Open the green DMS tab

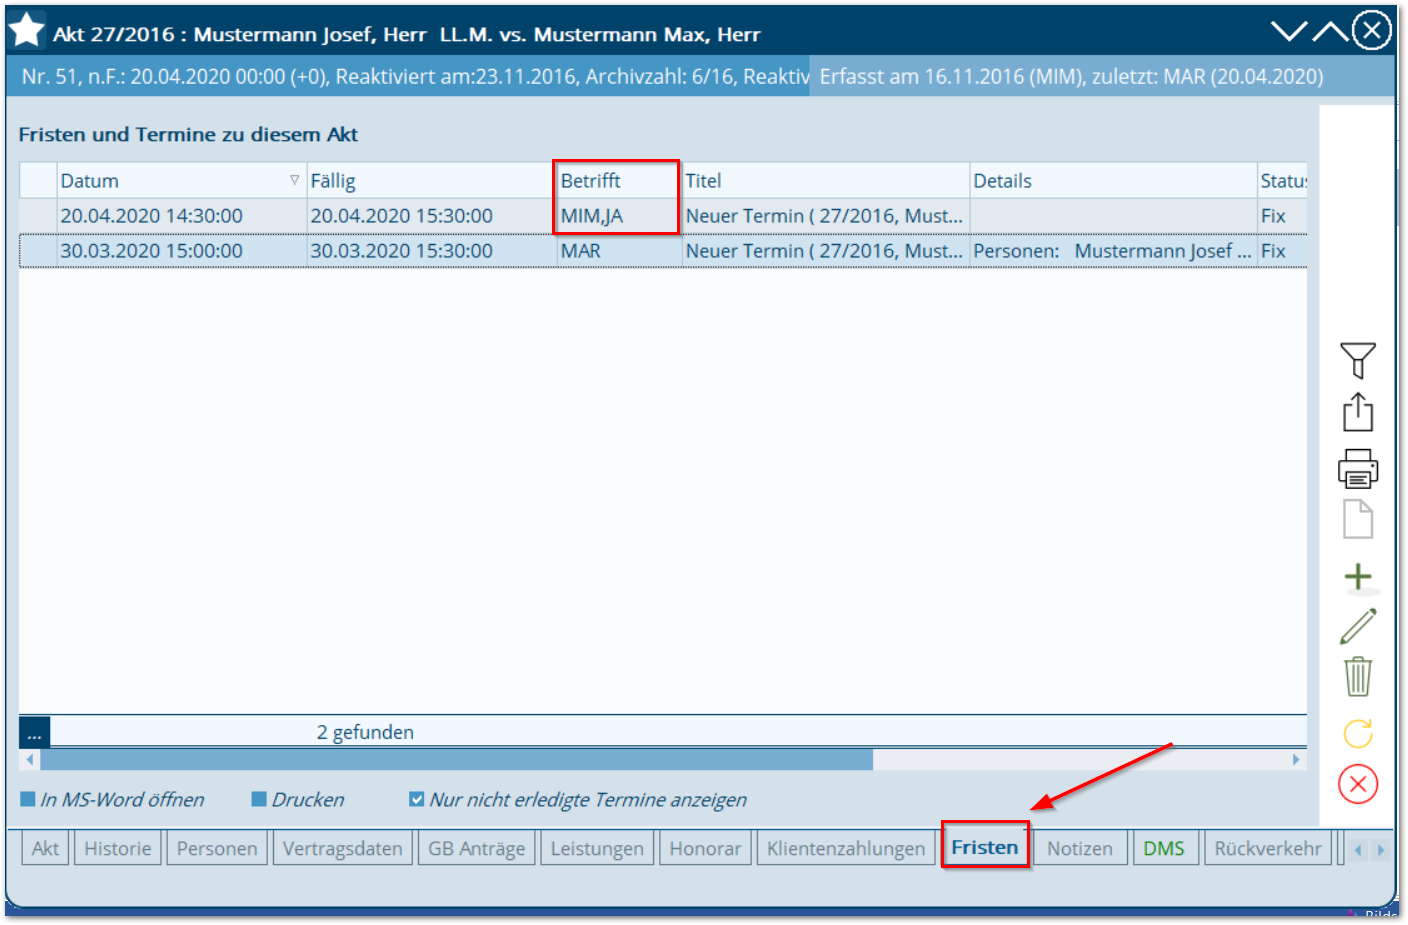(x=1164, y=848)
